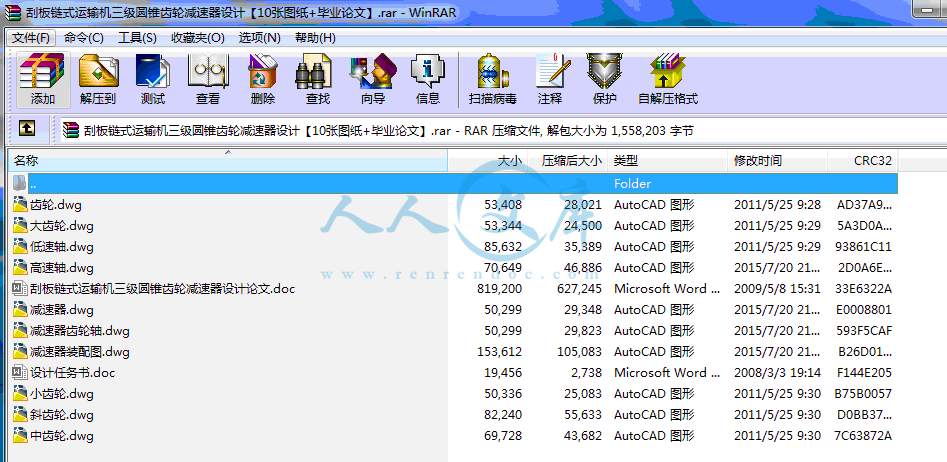Screen dimensions: 947x462
Task: Click the Word icon of 设计任务书.doc
Action: coord(20,373)
